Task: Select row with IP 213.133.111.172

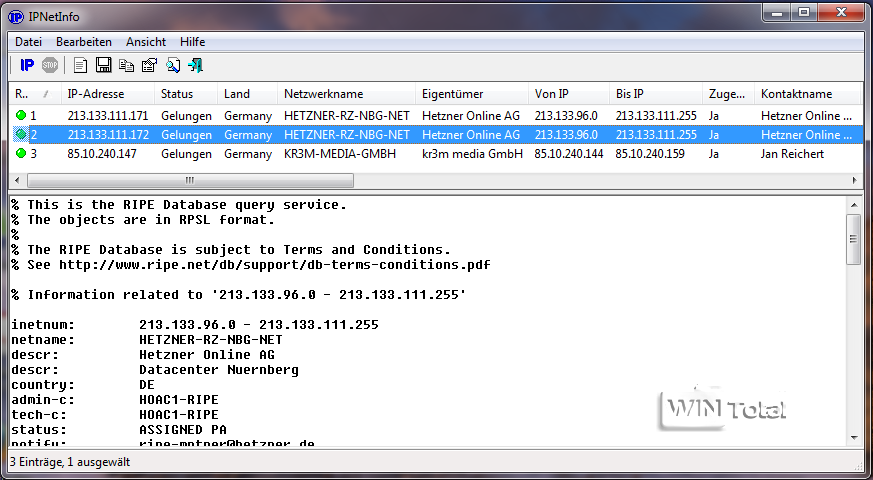Action: [x=434, y=135]
